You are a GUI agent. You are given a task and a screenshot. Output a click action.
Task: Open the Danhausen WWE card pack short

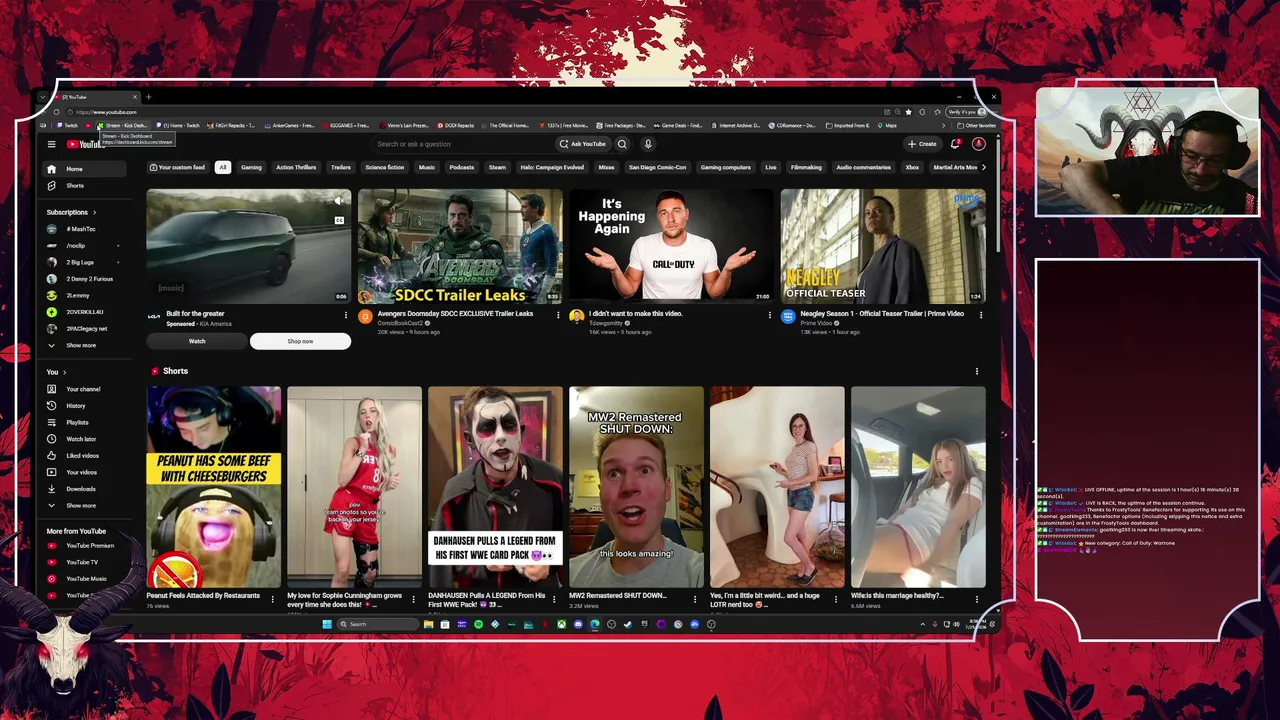495,487
